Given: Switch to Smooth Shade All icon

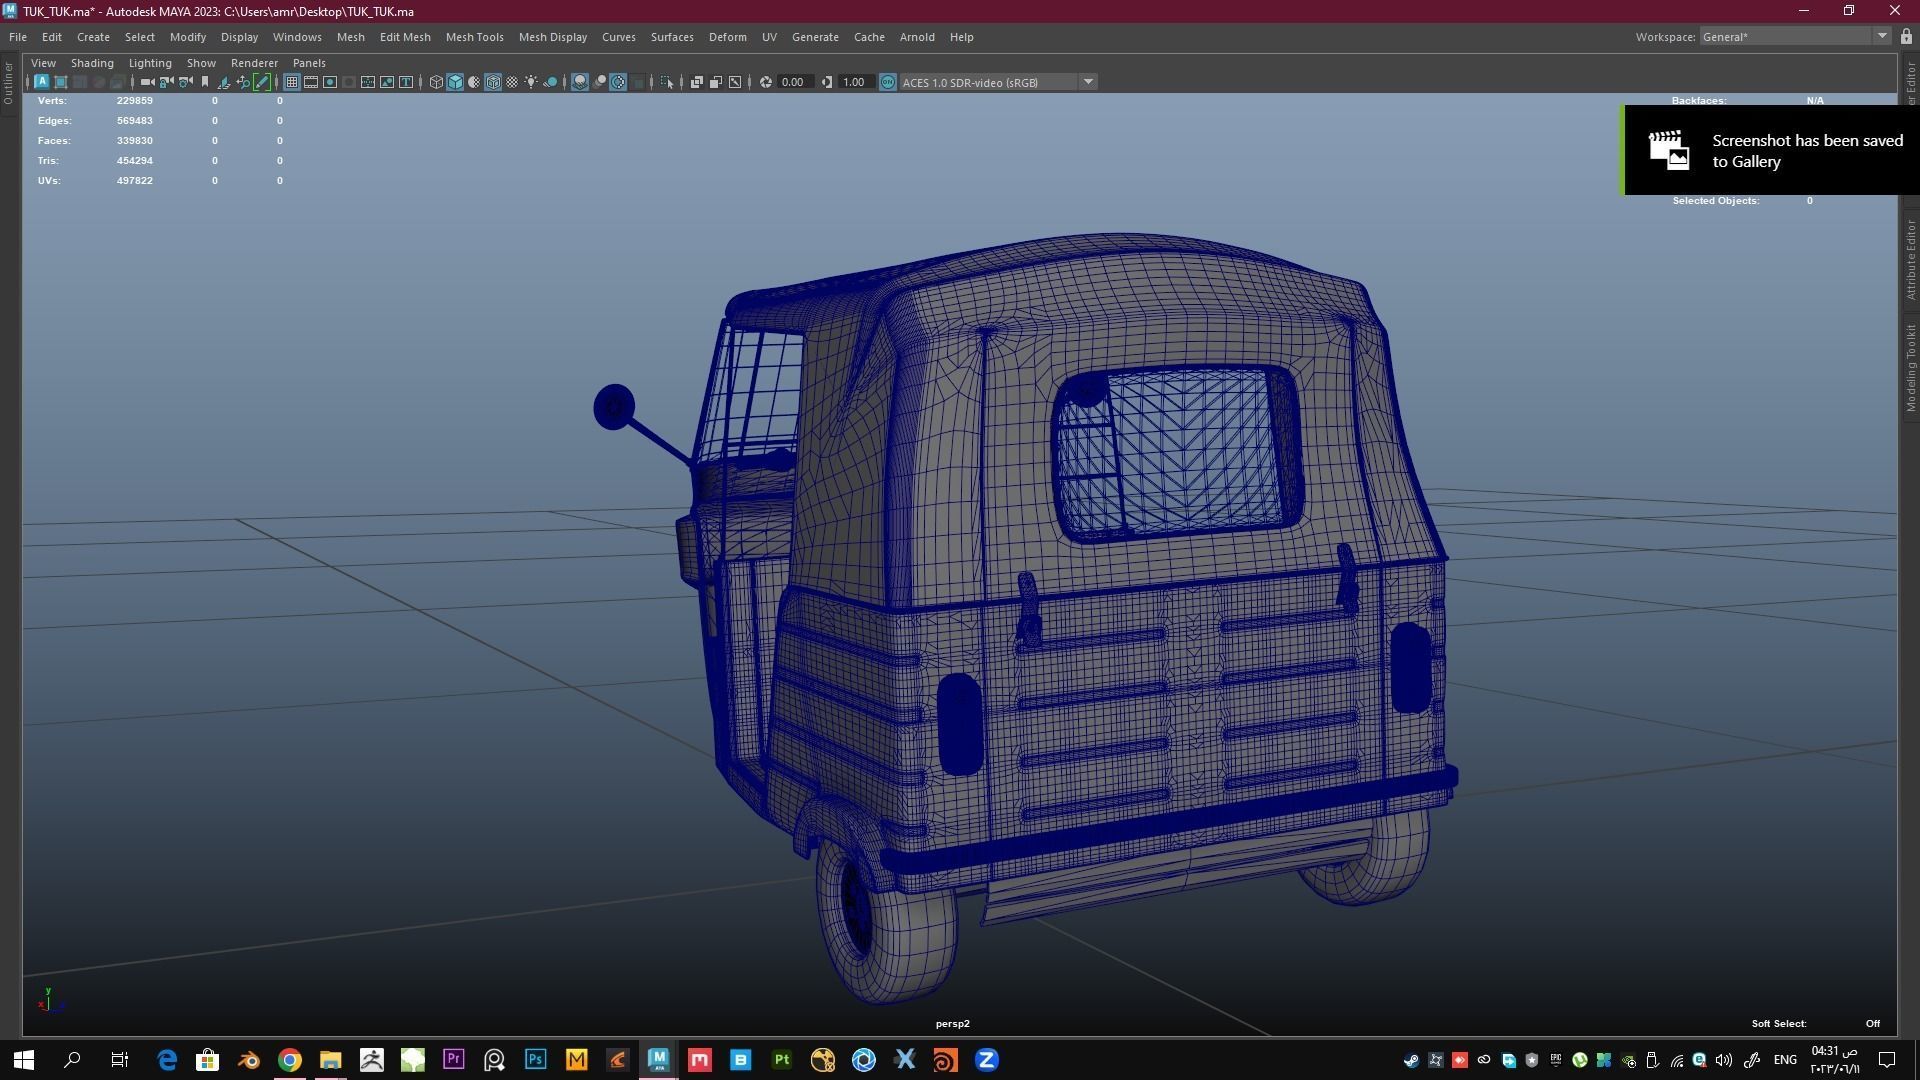Looking at the screenshot, I should click(x=455, y=82).
